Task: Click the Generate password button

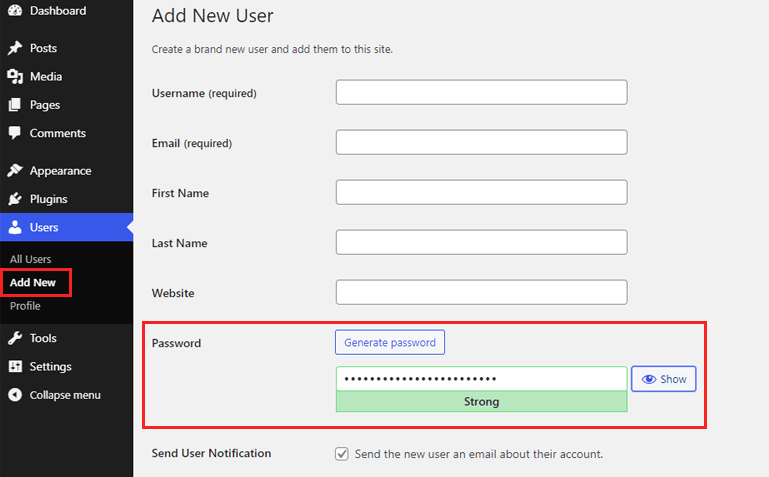Action: 390,342
